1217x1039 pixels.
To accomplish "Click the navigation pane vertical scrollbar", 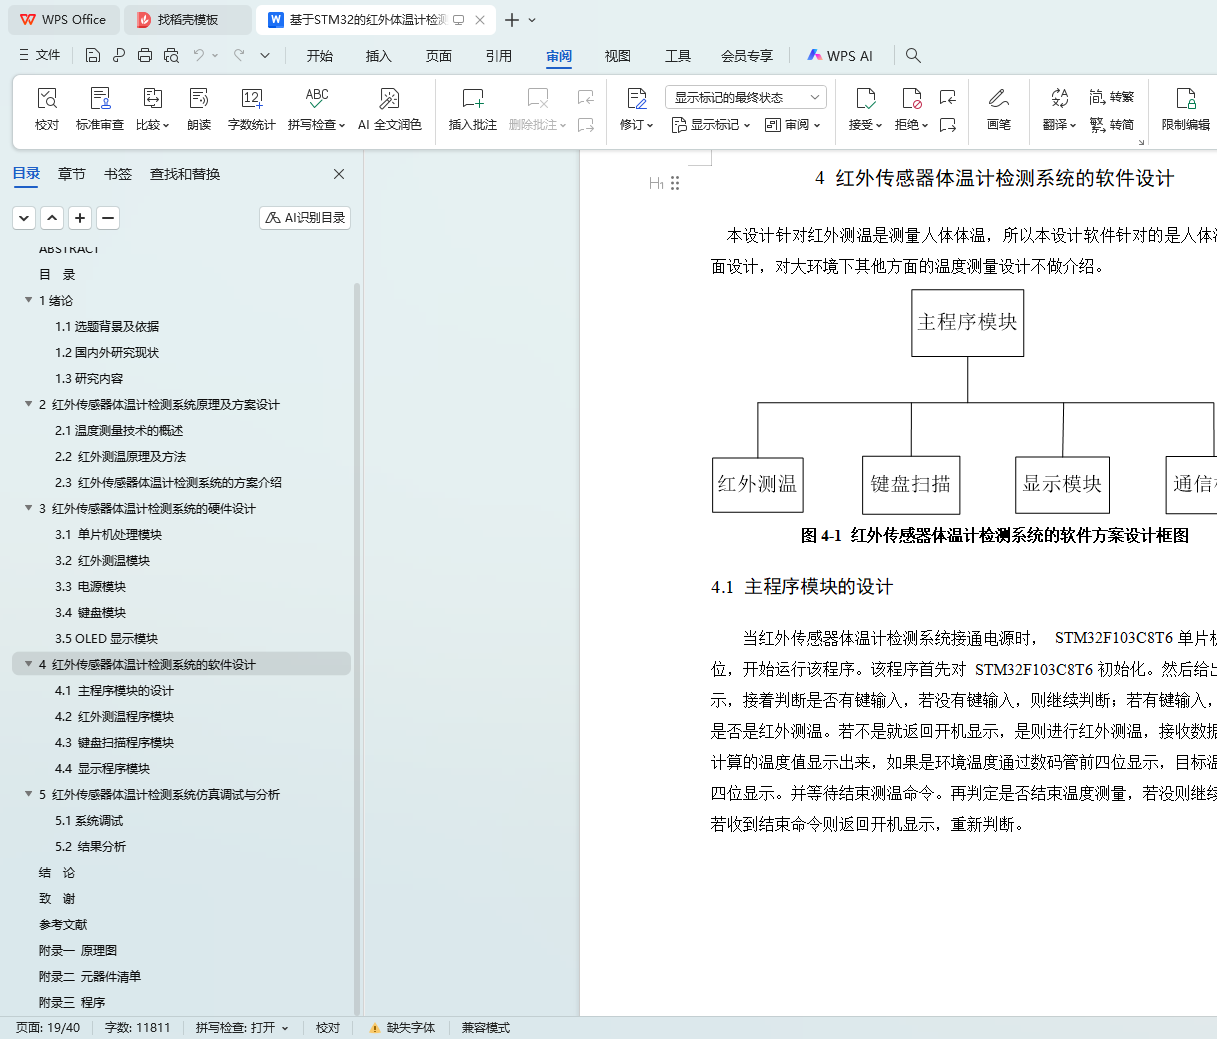I will (357, 648).
